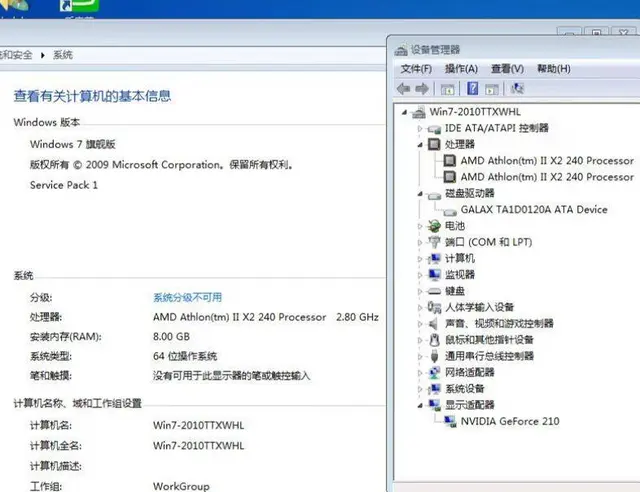Click the 声音、视频和游戏控制器 speaker icon
The width and height of the screenshot is (640, 492).
point(433,324)
